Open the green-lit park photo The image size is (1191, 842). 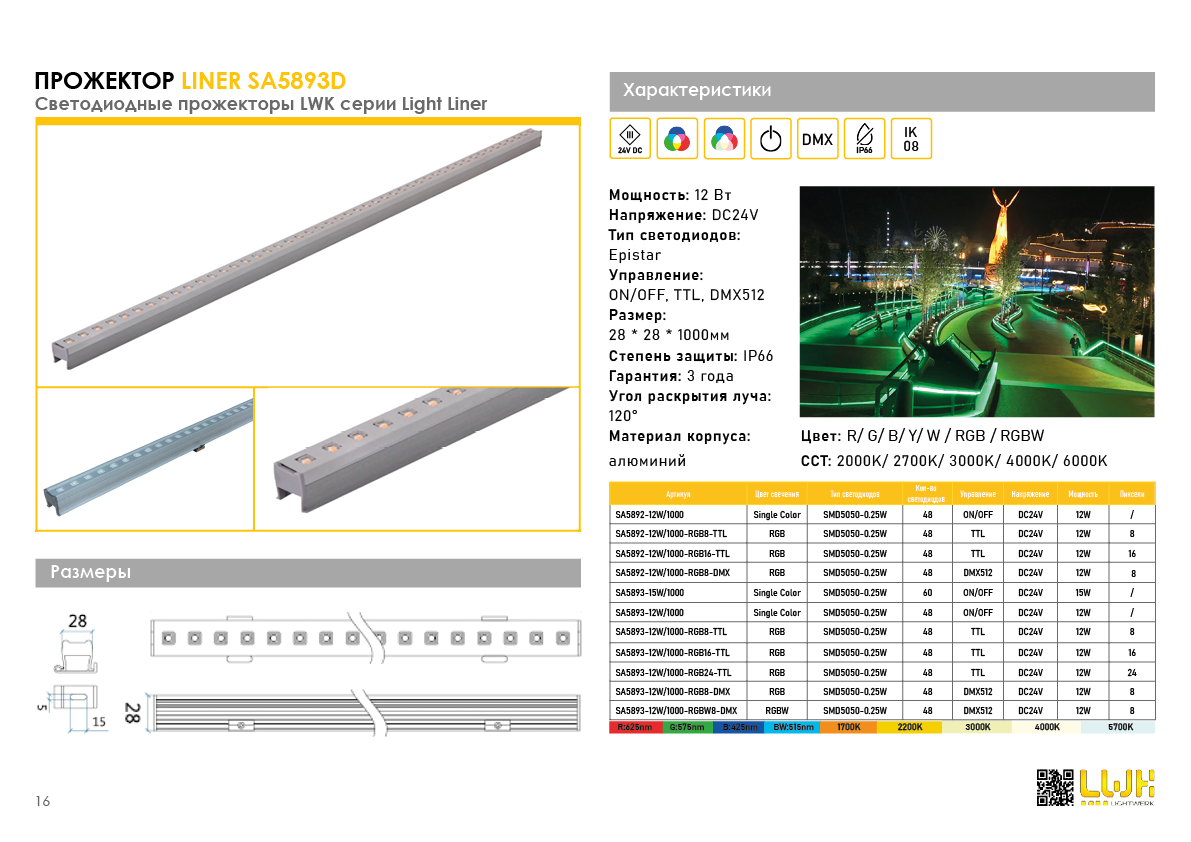[976, 301]
